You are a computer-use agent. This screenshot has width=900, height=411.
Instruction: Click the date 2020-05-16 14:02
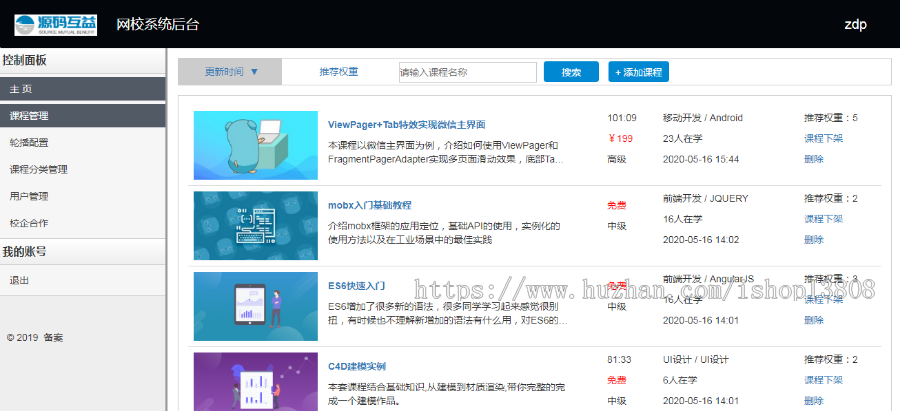(x=701, y=239)
